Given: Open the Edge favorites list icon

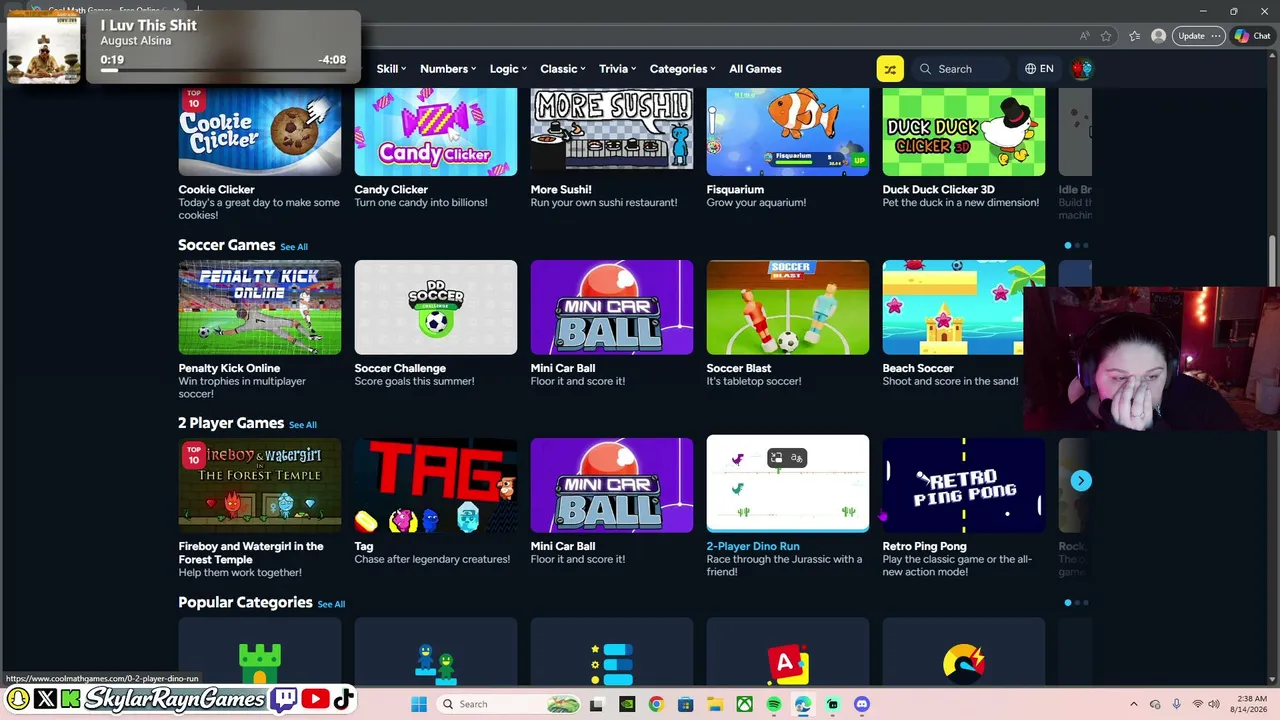Looking at the screenshot, I should pos(1134,36).
